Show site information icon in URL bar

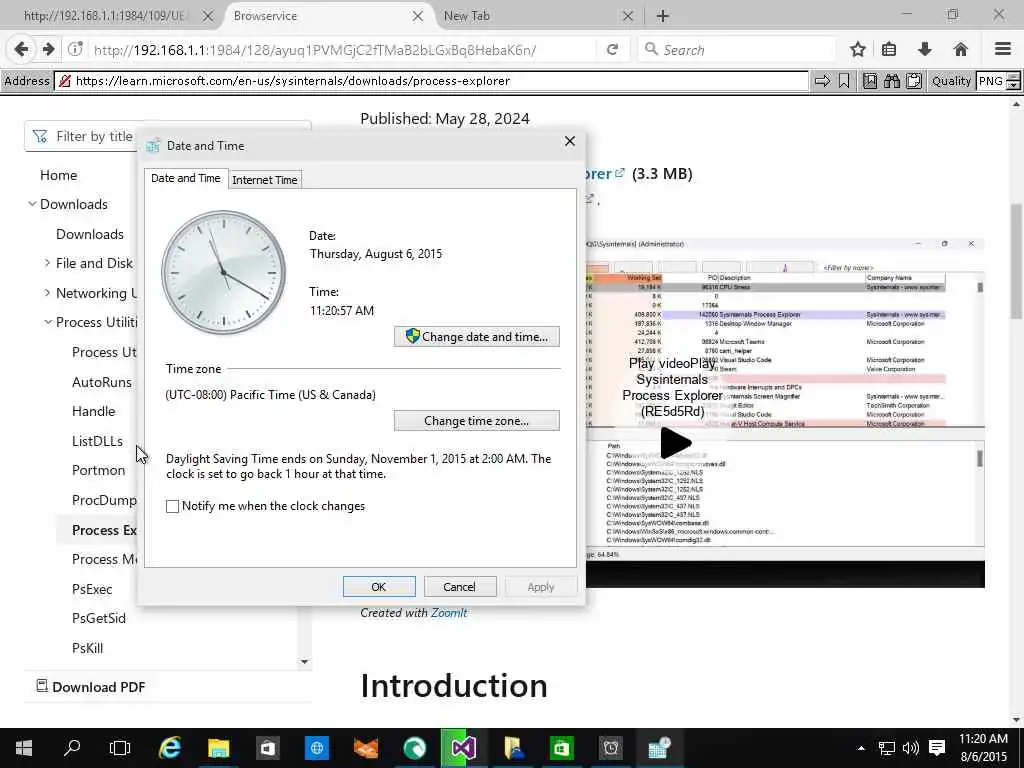(75, 49)
